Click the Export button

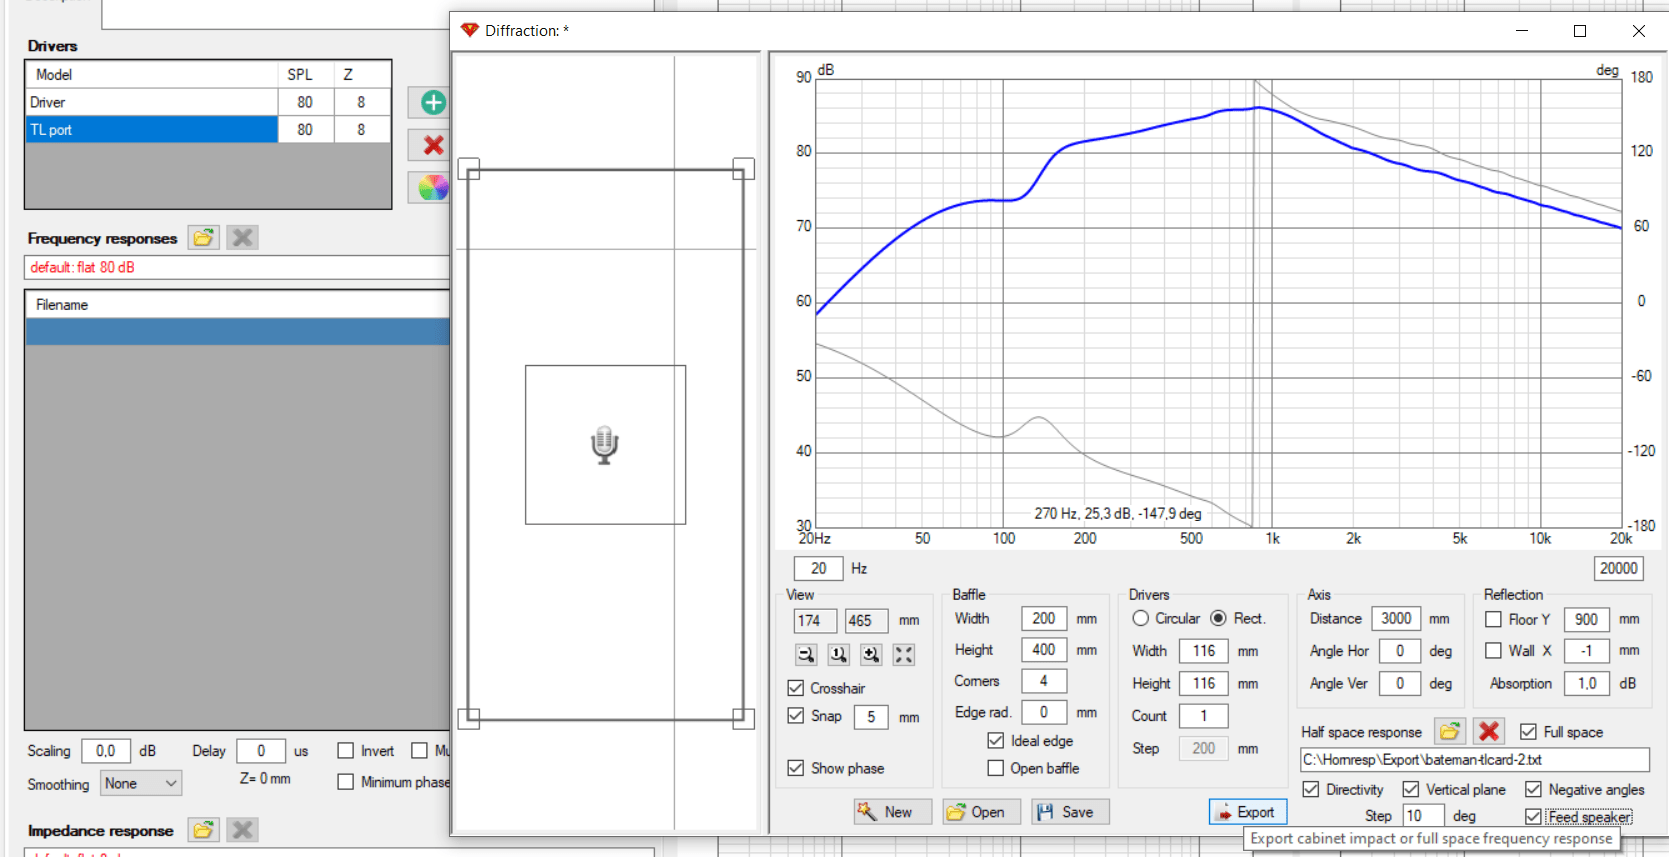click(1248, 812)
